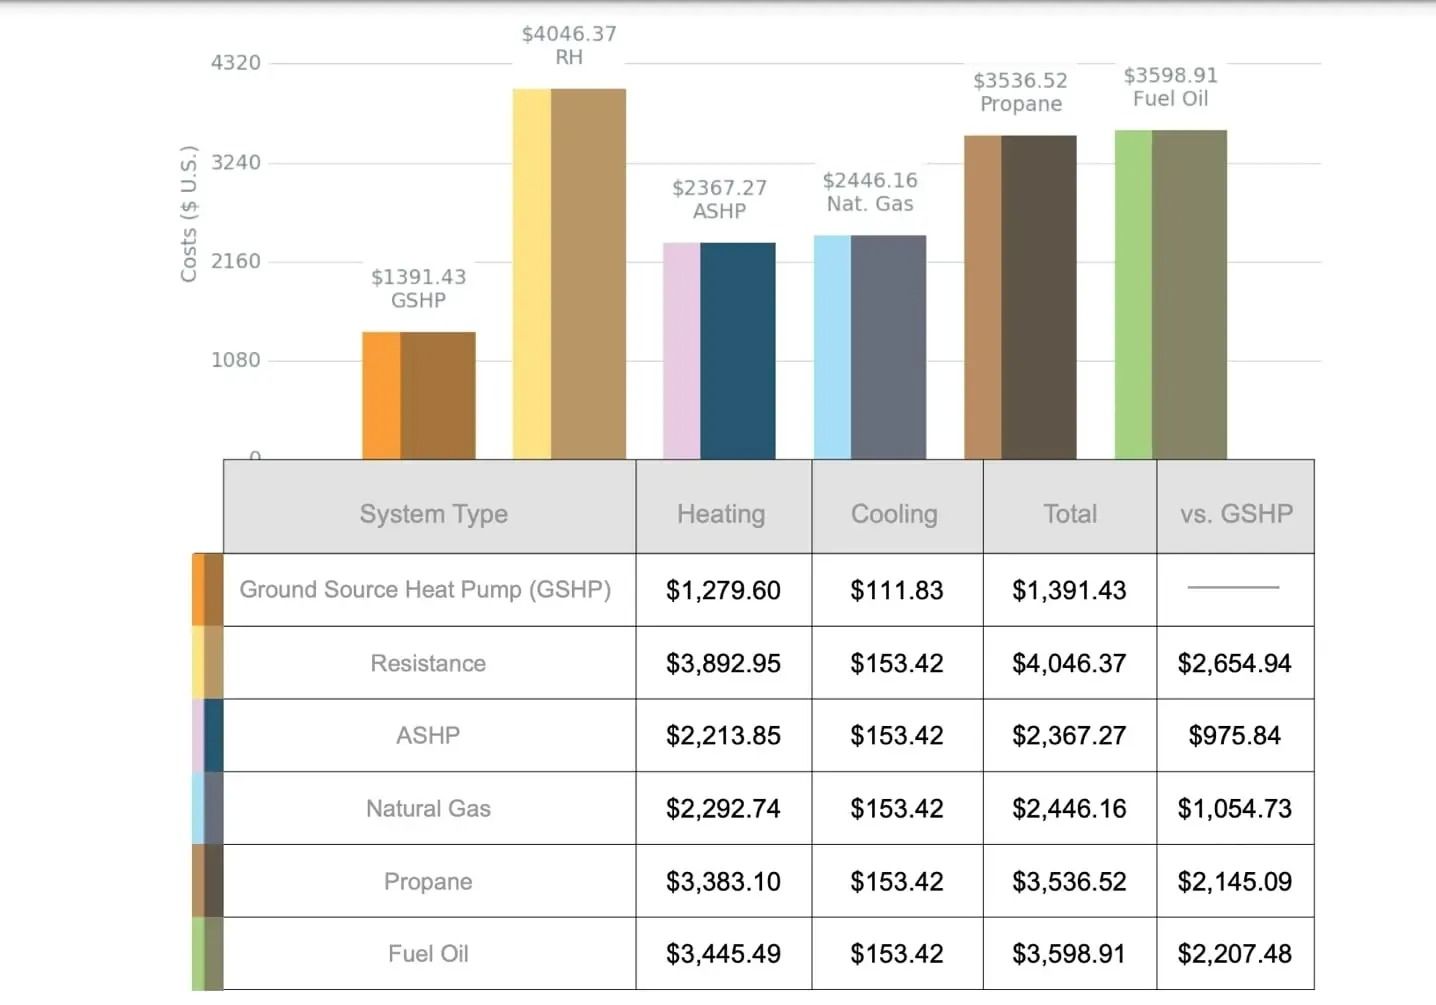The image size is (1436, 1005).
Task: Click the Ground Source Heat Pump row label
Action: 427,590
